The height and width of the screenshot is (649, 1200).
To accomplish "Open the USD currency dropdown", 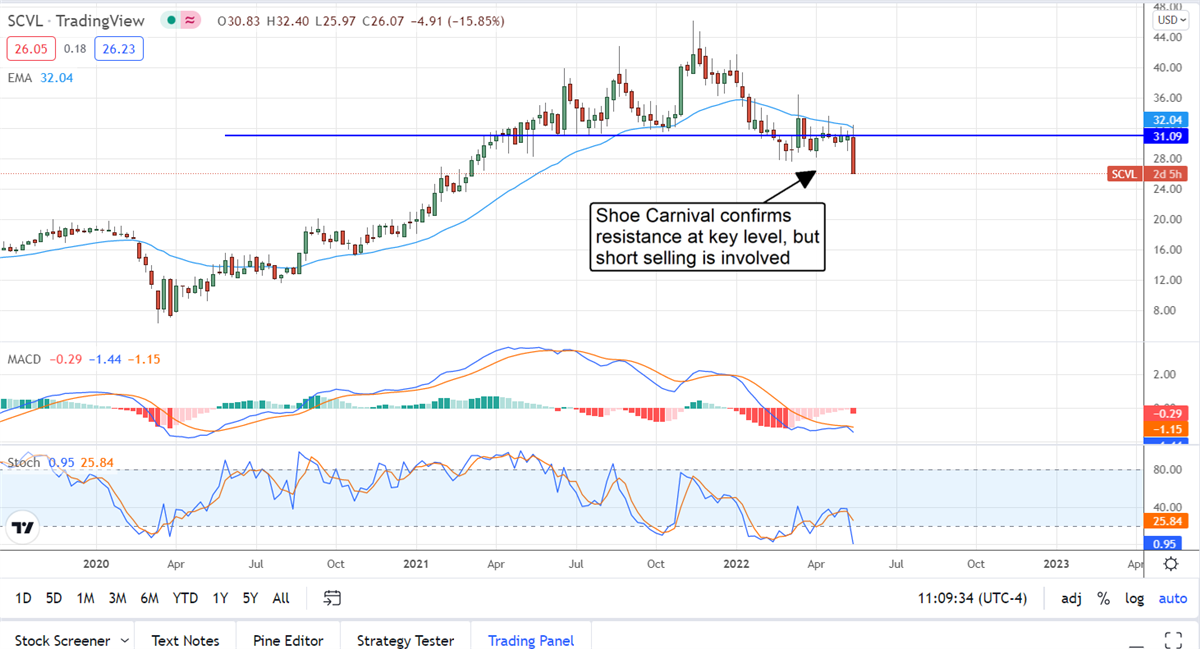I will 1169,20.
